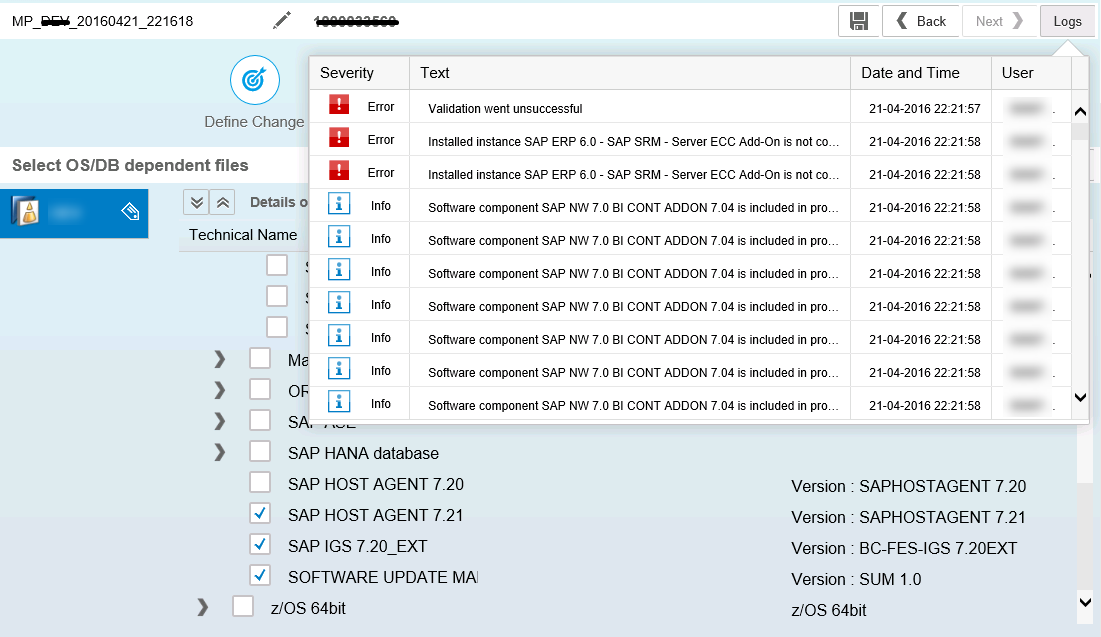This screenshot has width=1101, height=637.
Task: Click Version : BC-FES-IGS 7.20EXT text
Action: click(x=904, y=548)
